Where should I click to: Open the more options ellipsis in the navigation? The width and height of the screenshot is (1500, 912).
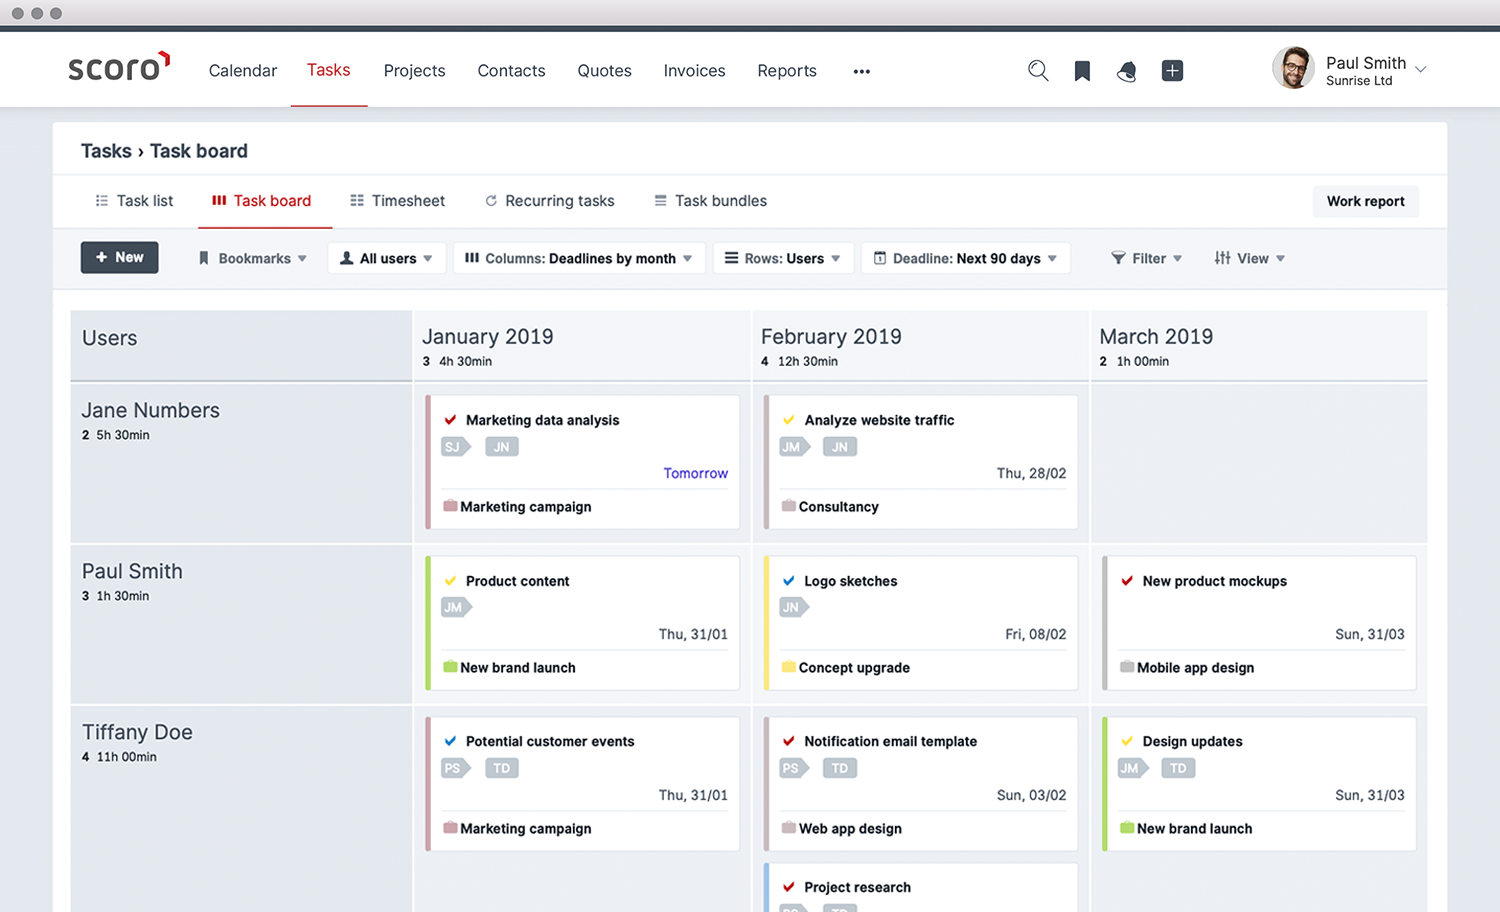click(862, 71)
